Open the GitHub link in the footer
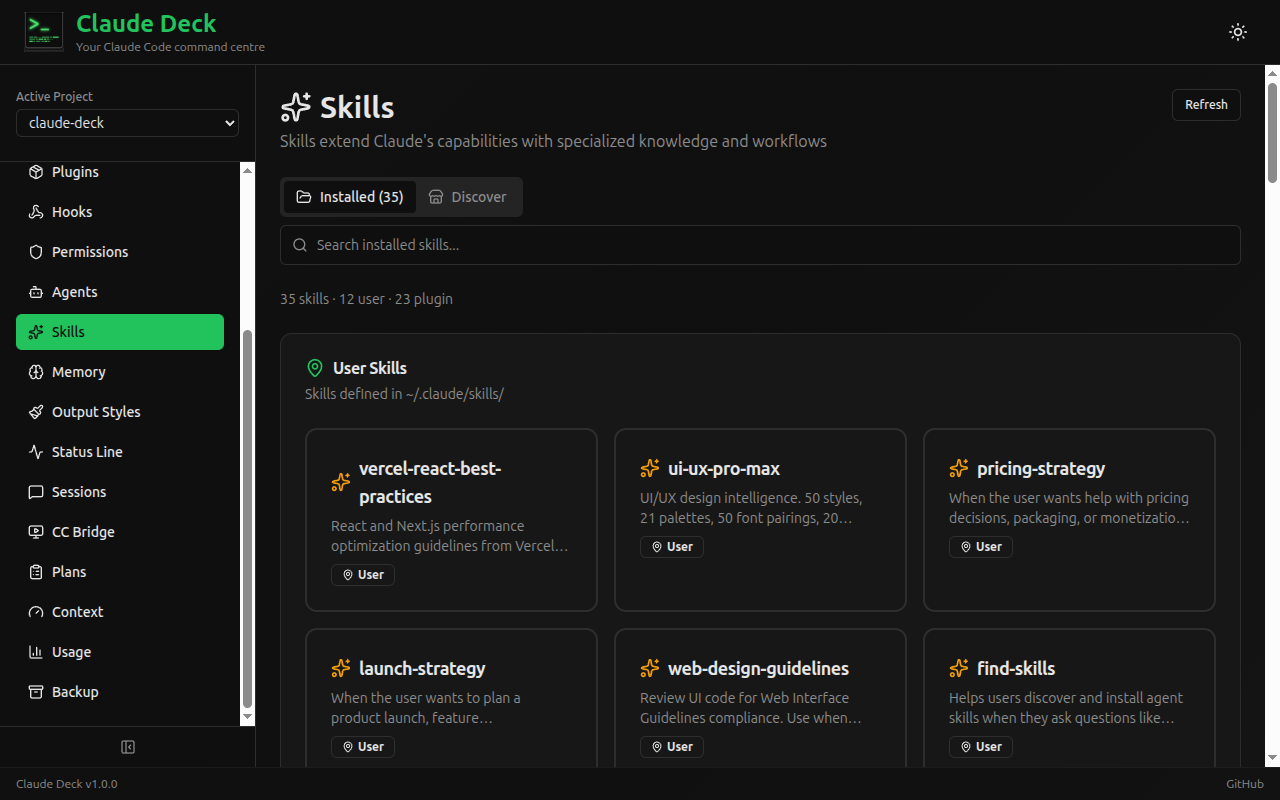This screenshot has height=800, width=1280. 1244,783
